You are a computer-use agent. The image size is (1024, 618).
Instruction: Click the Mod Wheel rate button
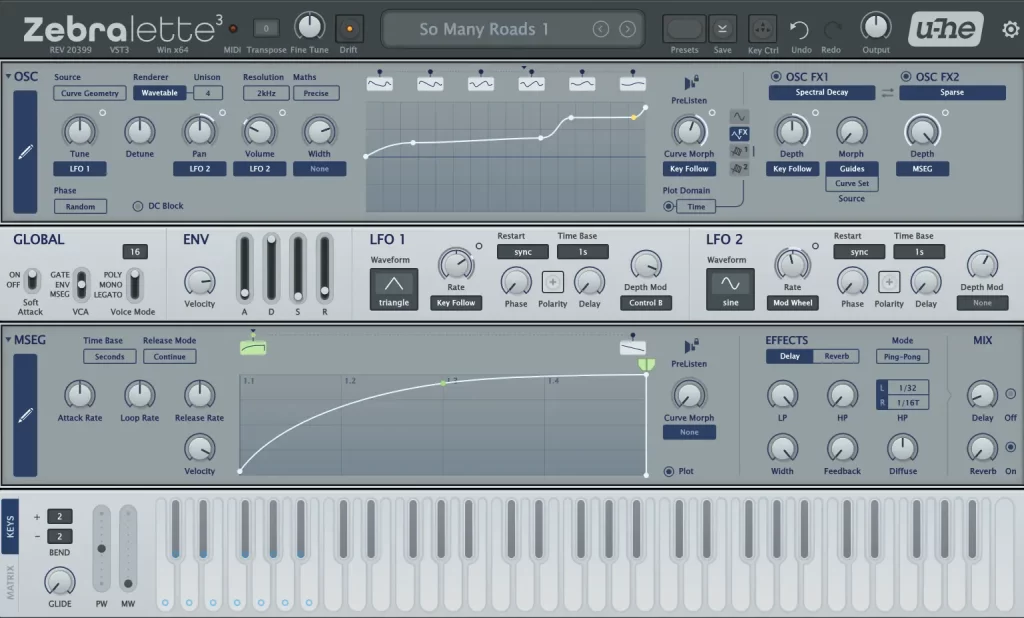pyautogui.click(x=792, y=303)
